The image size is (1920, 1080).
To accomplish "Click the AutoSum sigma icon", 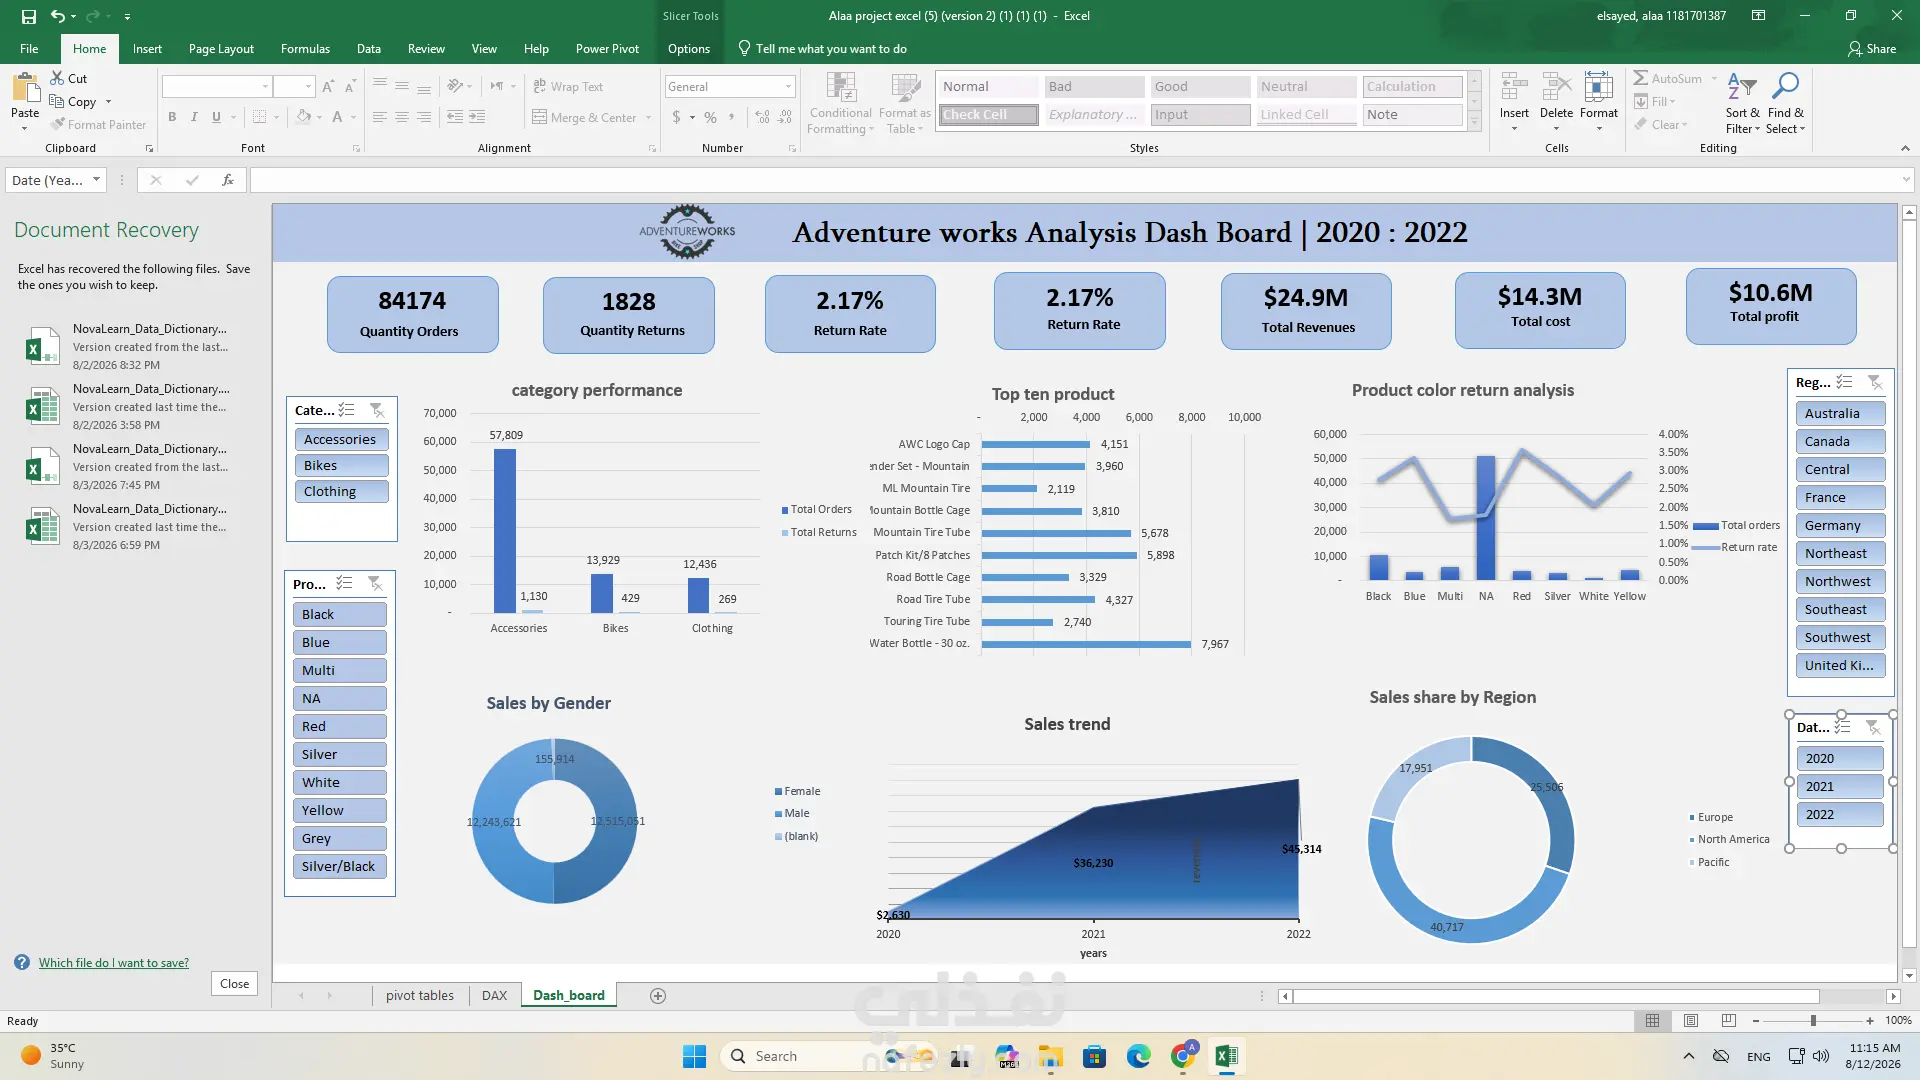I will (x=1641, y=78).
